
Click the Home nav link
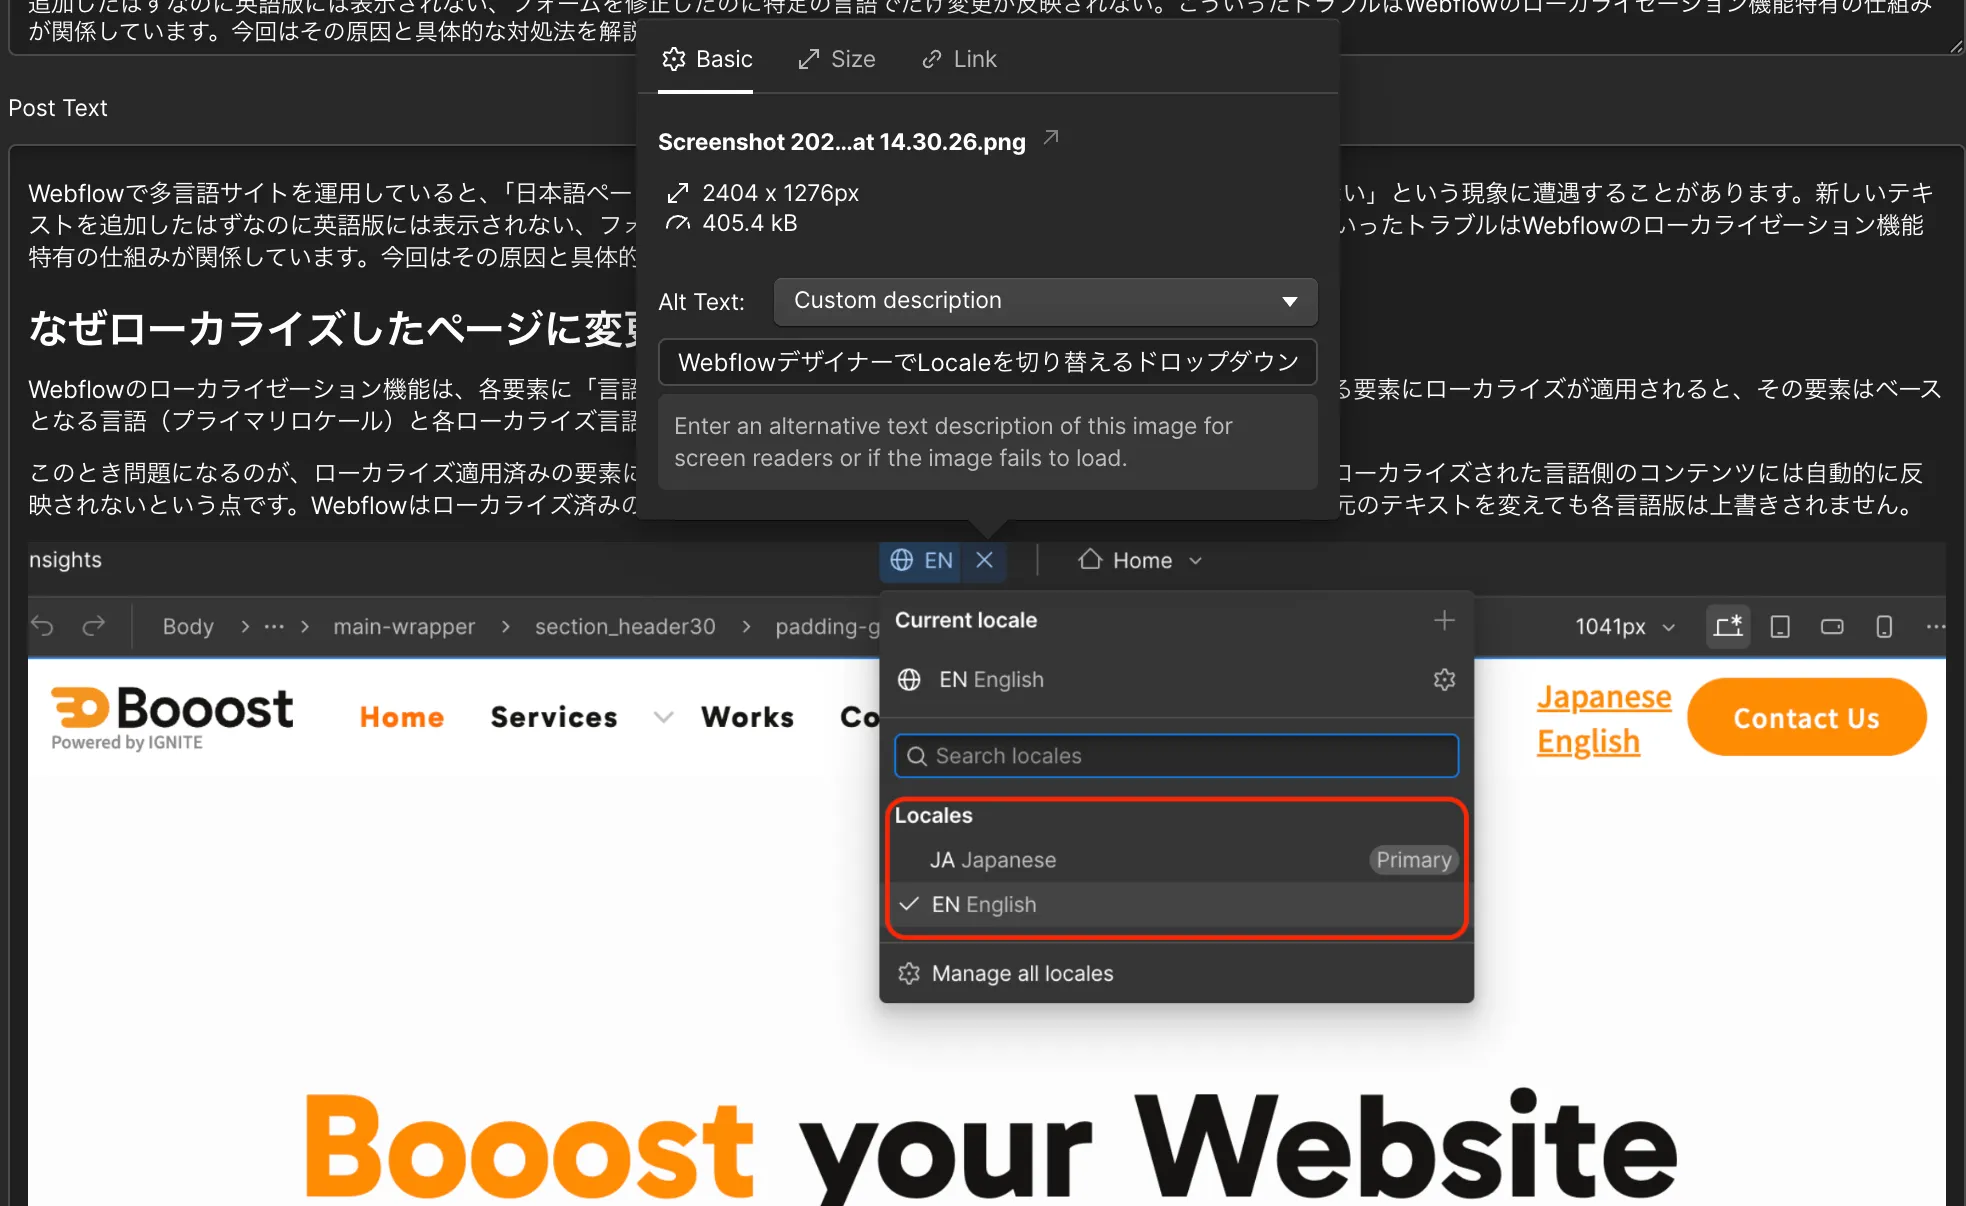coord(402,717)
